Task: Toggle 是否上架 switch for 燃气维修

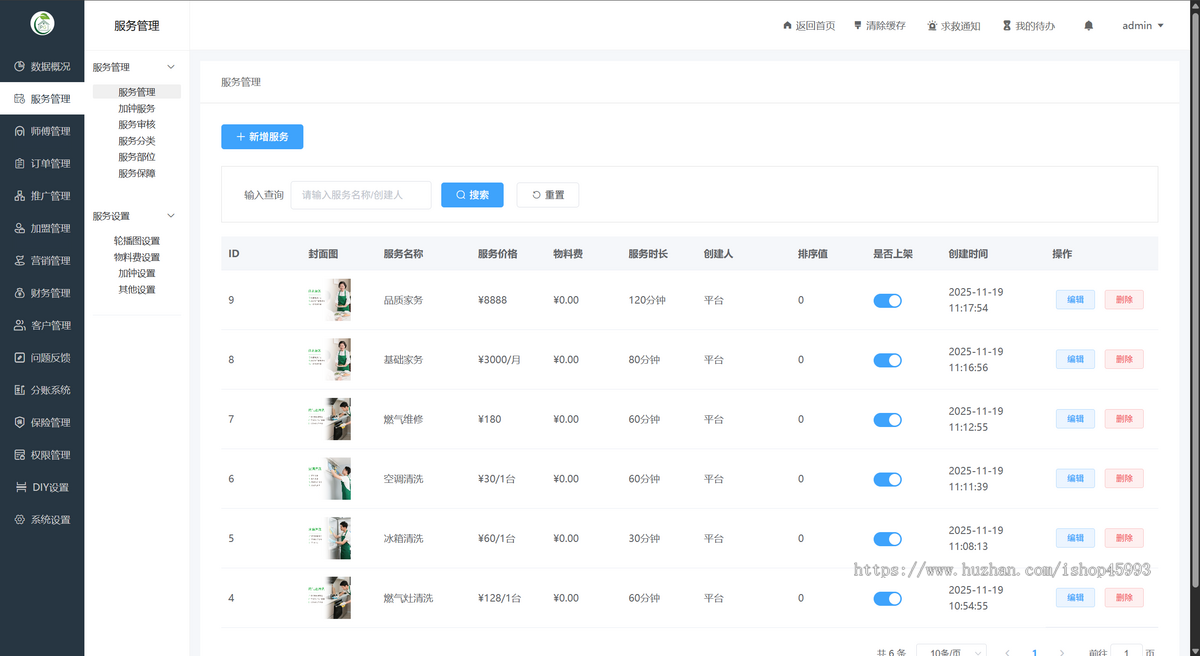Action: (x=887, y=418)
